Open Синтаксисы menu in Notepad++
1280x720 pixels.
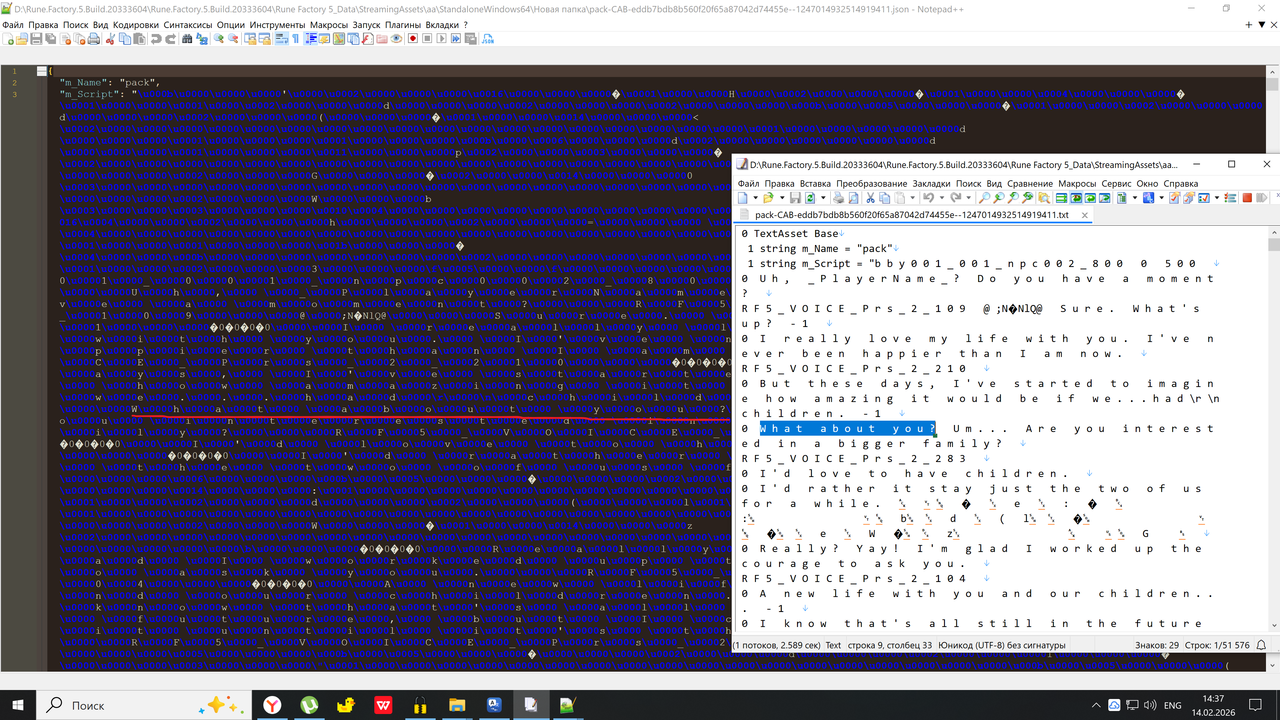point(186,24)
